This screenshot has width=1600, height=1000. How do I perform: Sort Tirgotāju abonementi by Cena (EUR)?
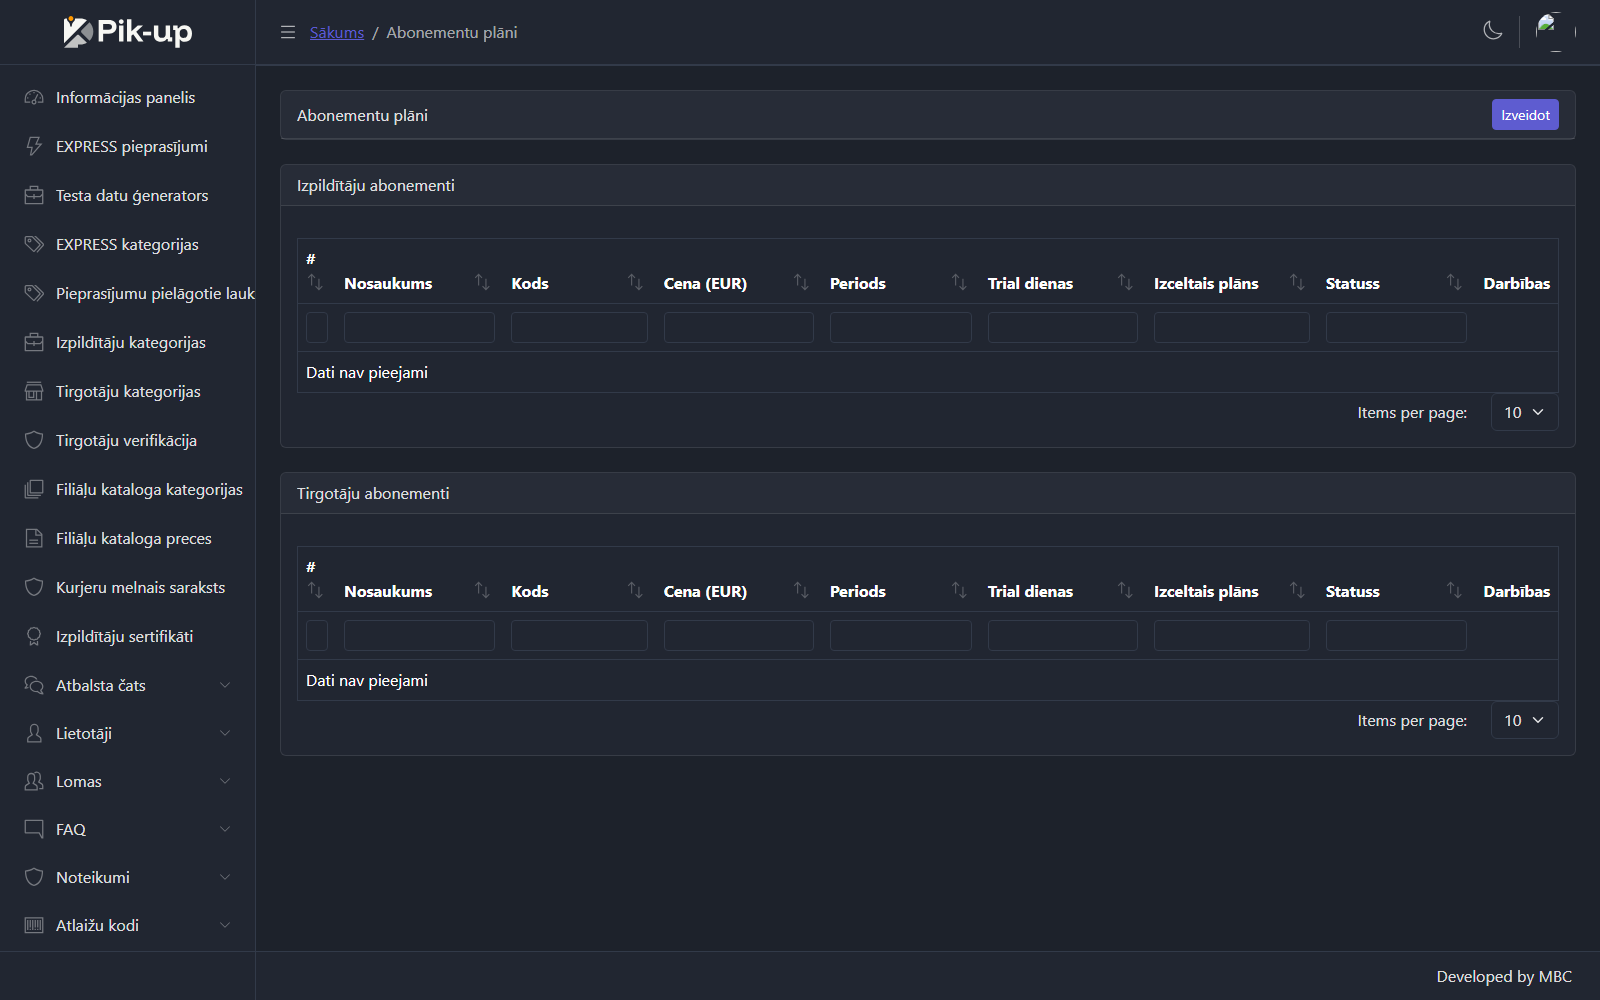click(x=801, y=591)
